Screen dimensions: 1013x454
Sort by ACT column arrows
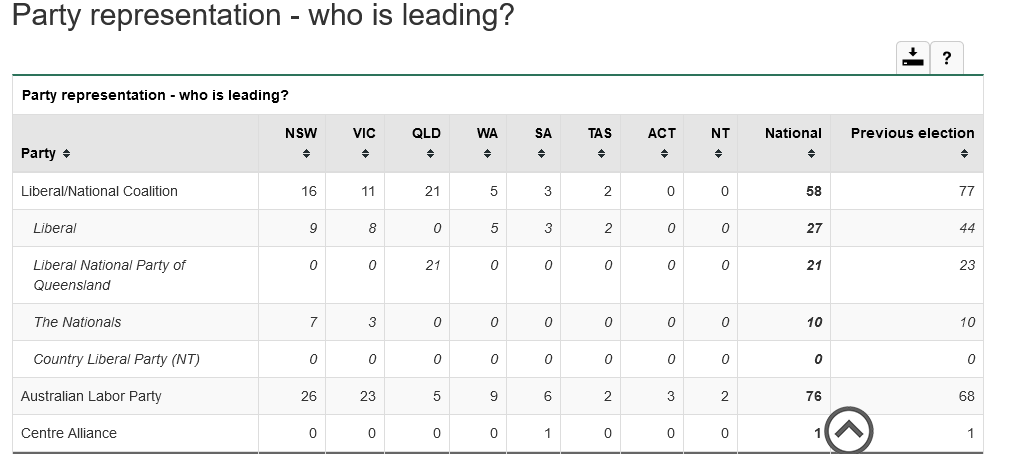click(664, 153)
